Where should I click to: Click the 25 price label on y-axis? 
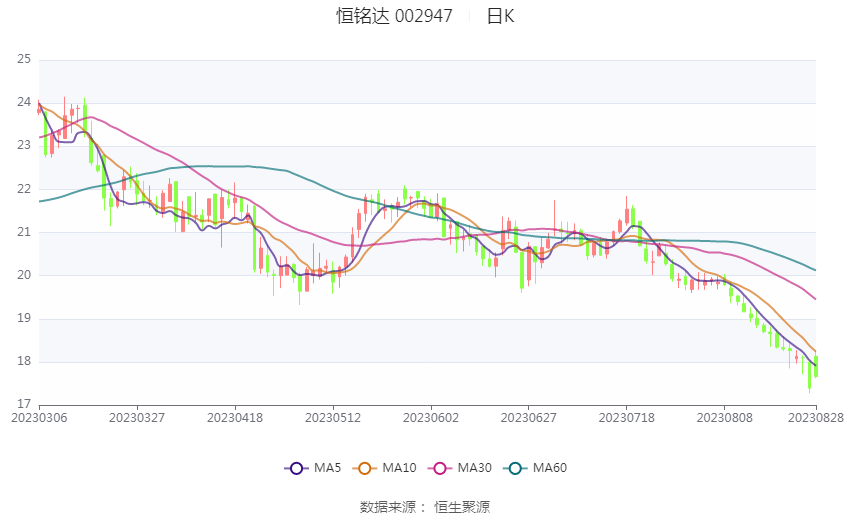click(x=24, y=60)
